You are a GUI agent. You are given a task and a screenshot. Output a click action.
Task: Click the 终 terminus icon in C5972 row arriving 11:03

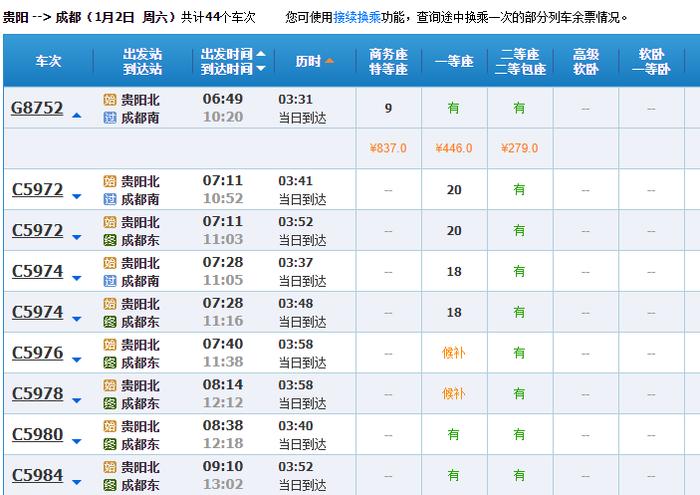click(110, 240)
